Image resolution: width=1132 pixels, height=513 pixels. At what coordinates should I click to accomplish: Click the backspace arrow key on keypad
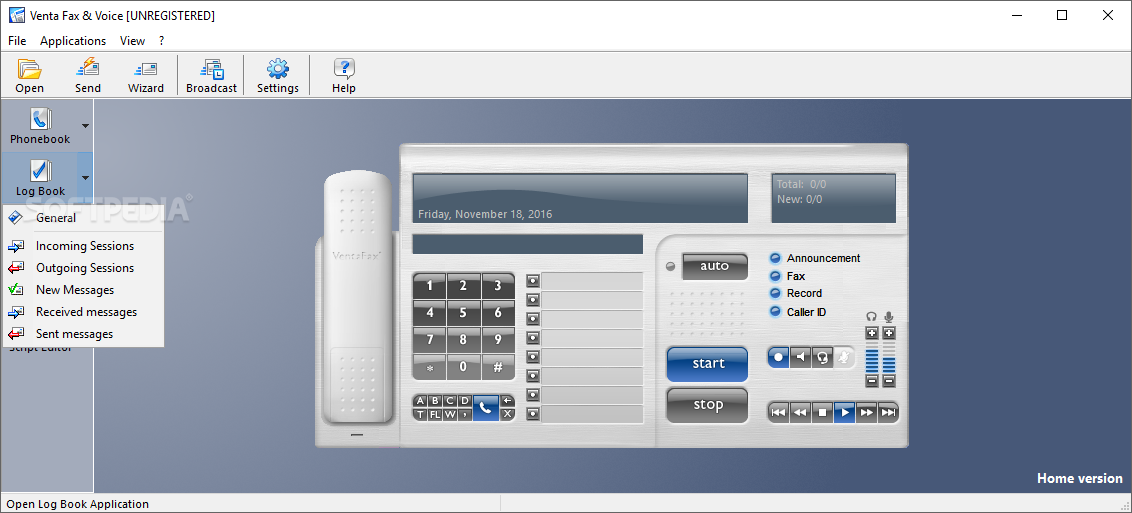click(507, 400)
